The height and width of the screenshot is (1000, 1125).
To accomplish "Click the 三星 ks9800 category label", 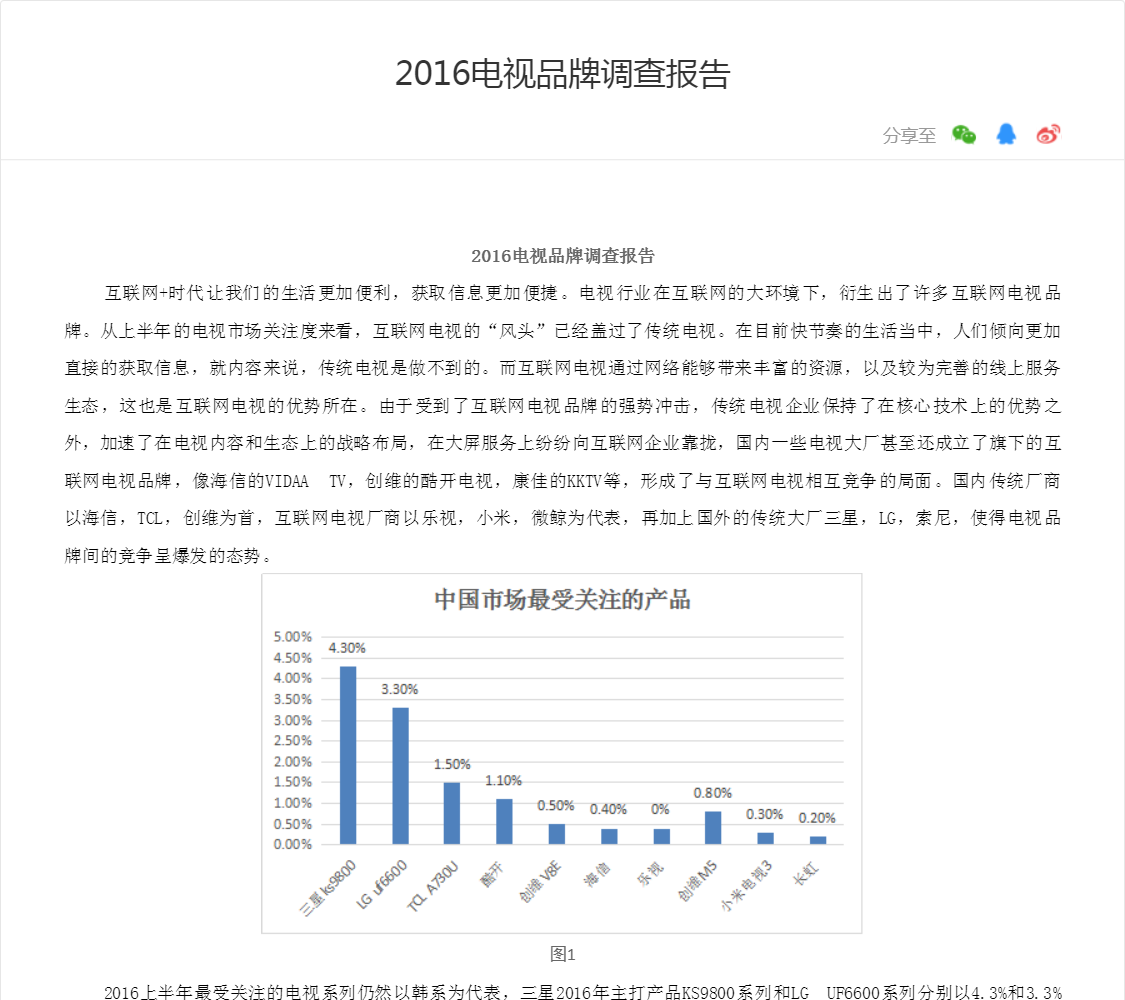I will [327, 888].
